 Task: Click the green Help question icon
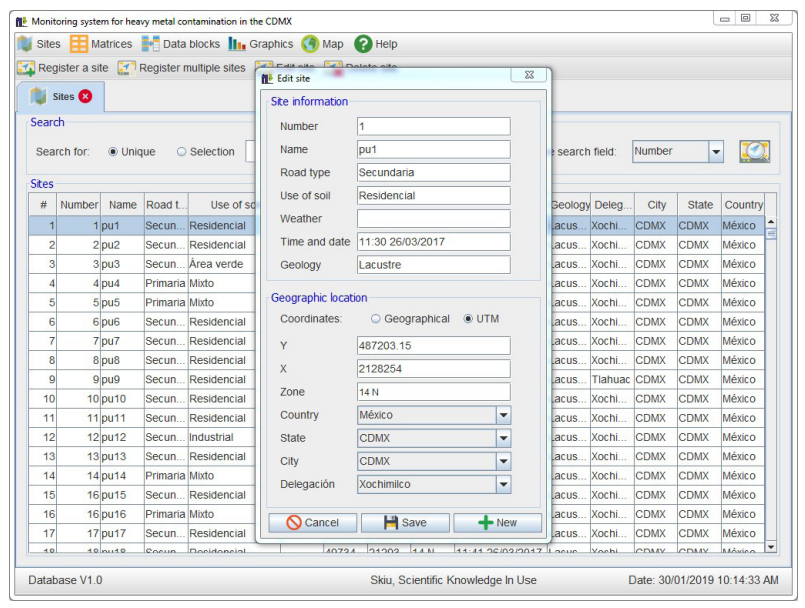point(363,44)
